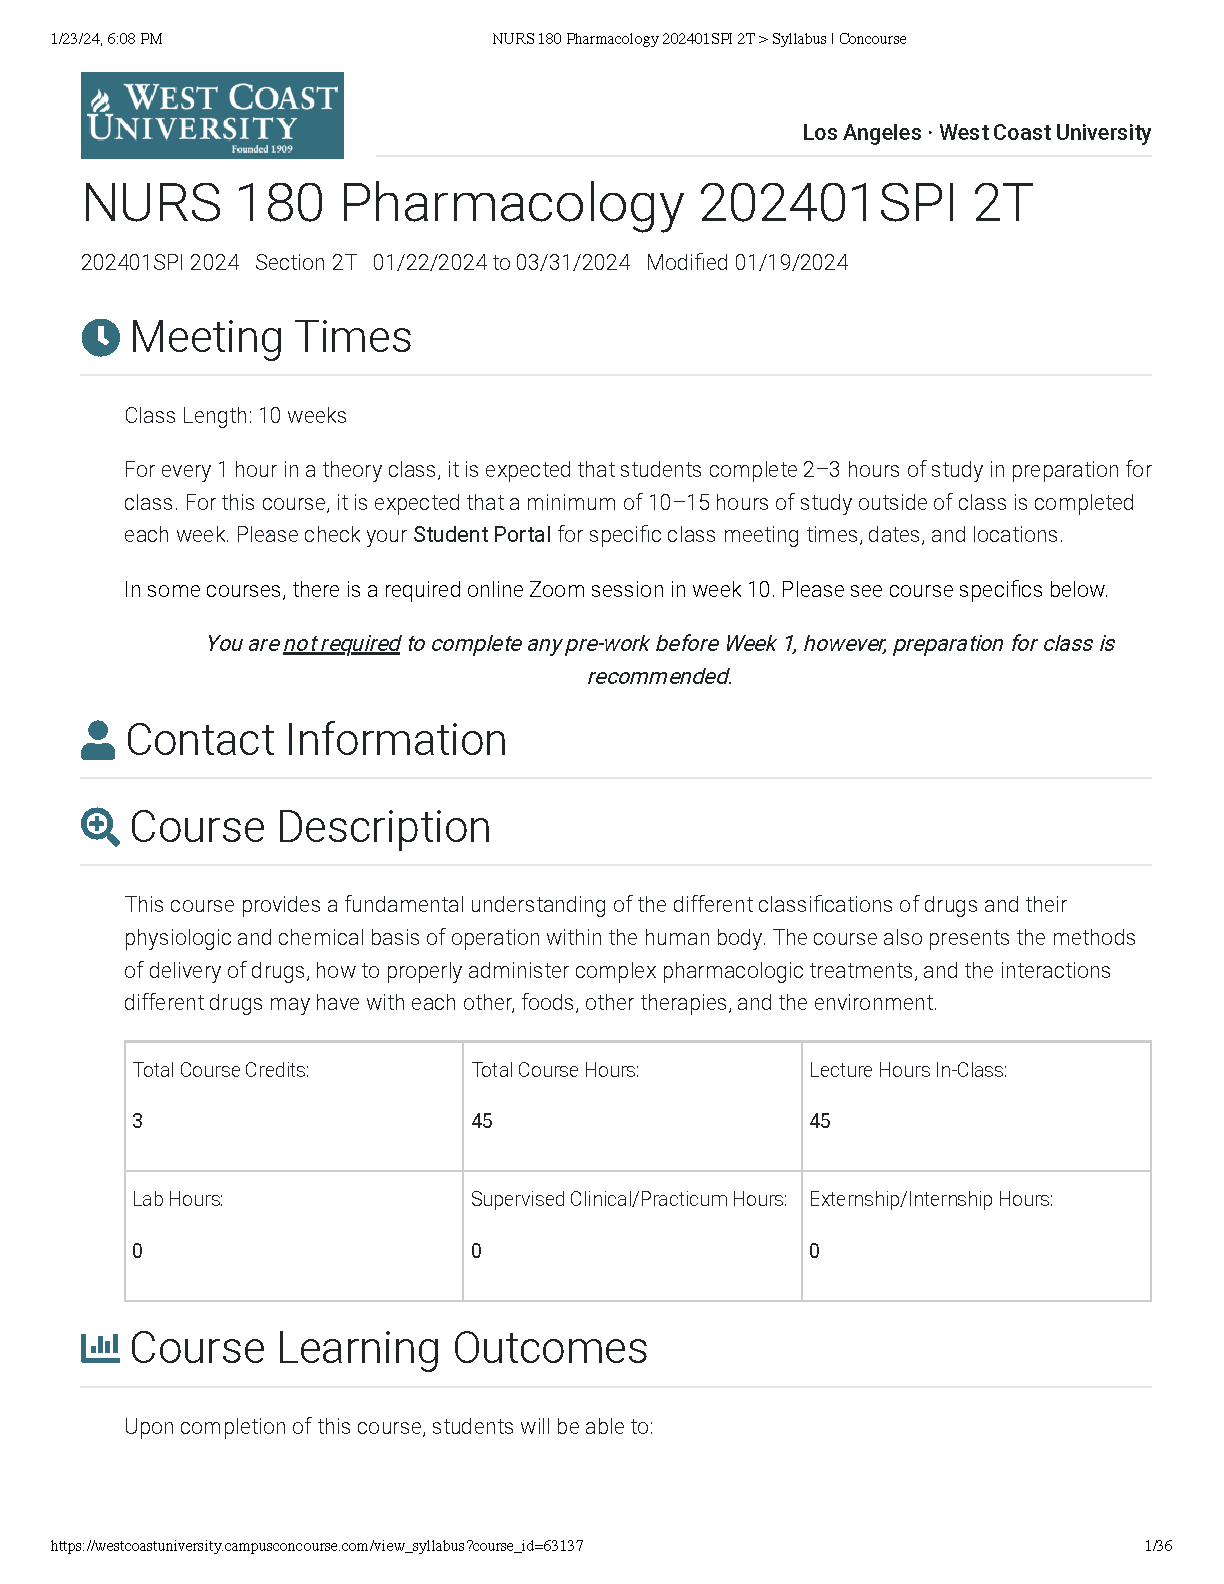The image size is (1224, 1584).
Task: Click the Supervised Clinical/Practicum Hours cell
Action: click(x=632, y=1236)
